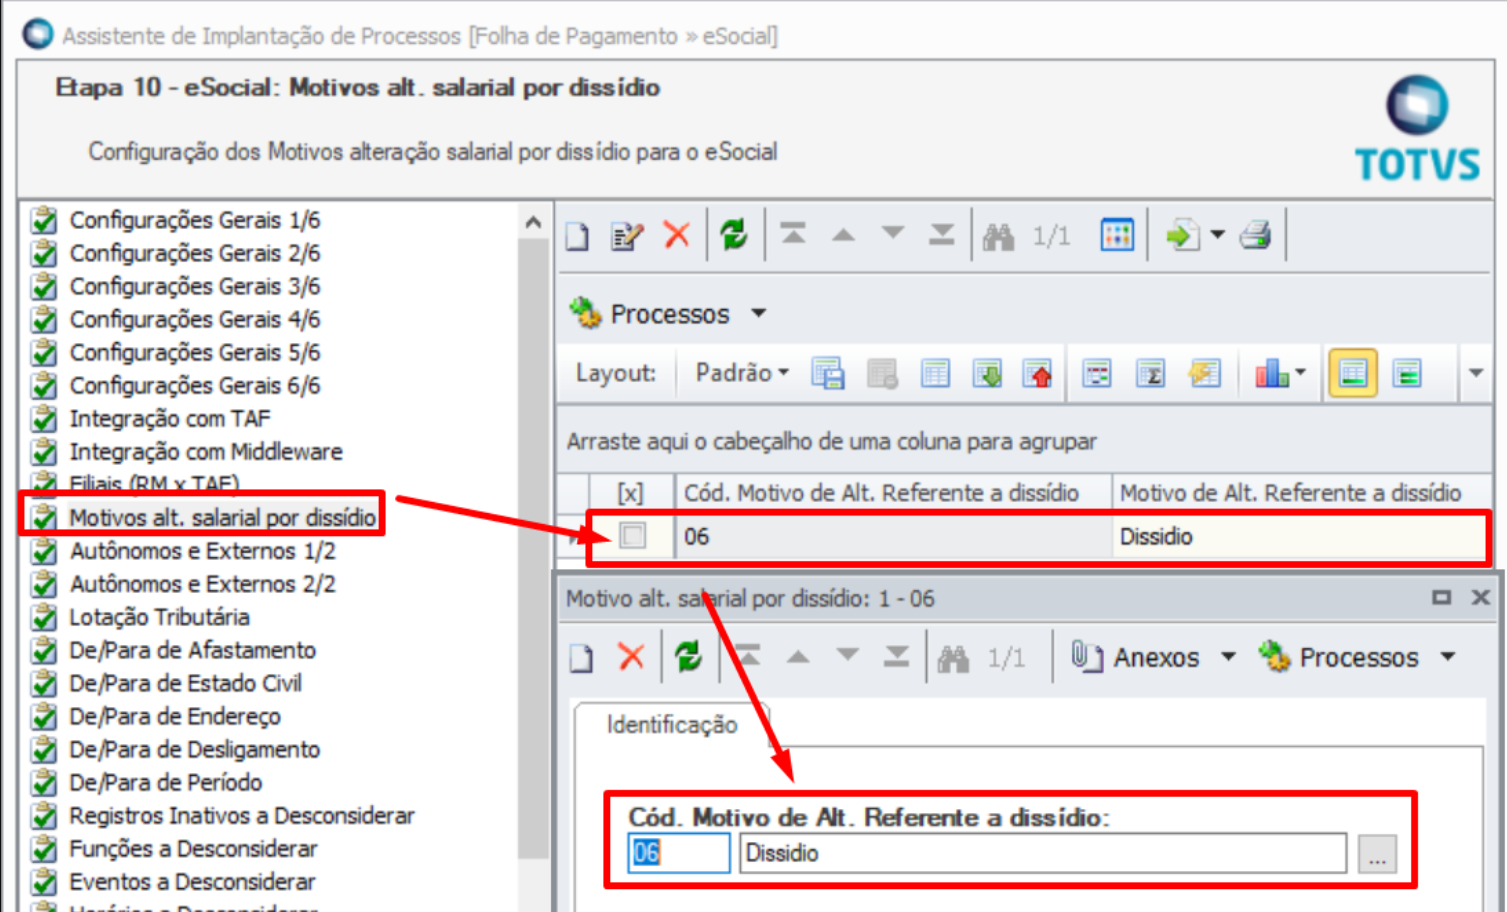Image resolution: width=1507 pixels, height=912 pixels.
Task: Click new record icon in detail window toolbar
Action: coord(581,657)
